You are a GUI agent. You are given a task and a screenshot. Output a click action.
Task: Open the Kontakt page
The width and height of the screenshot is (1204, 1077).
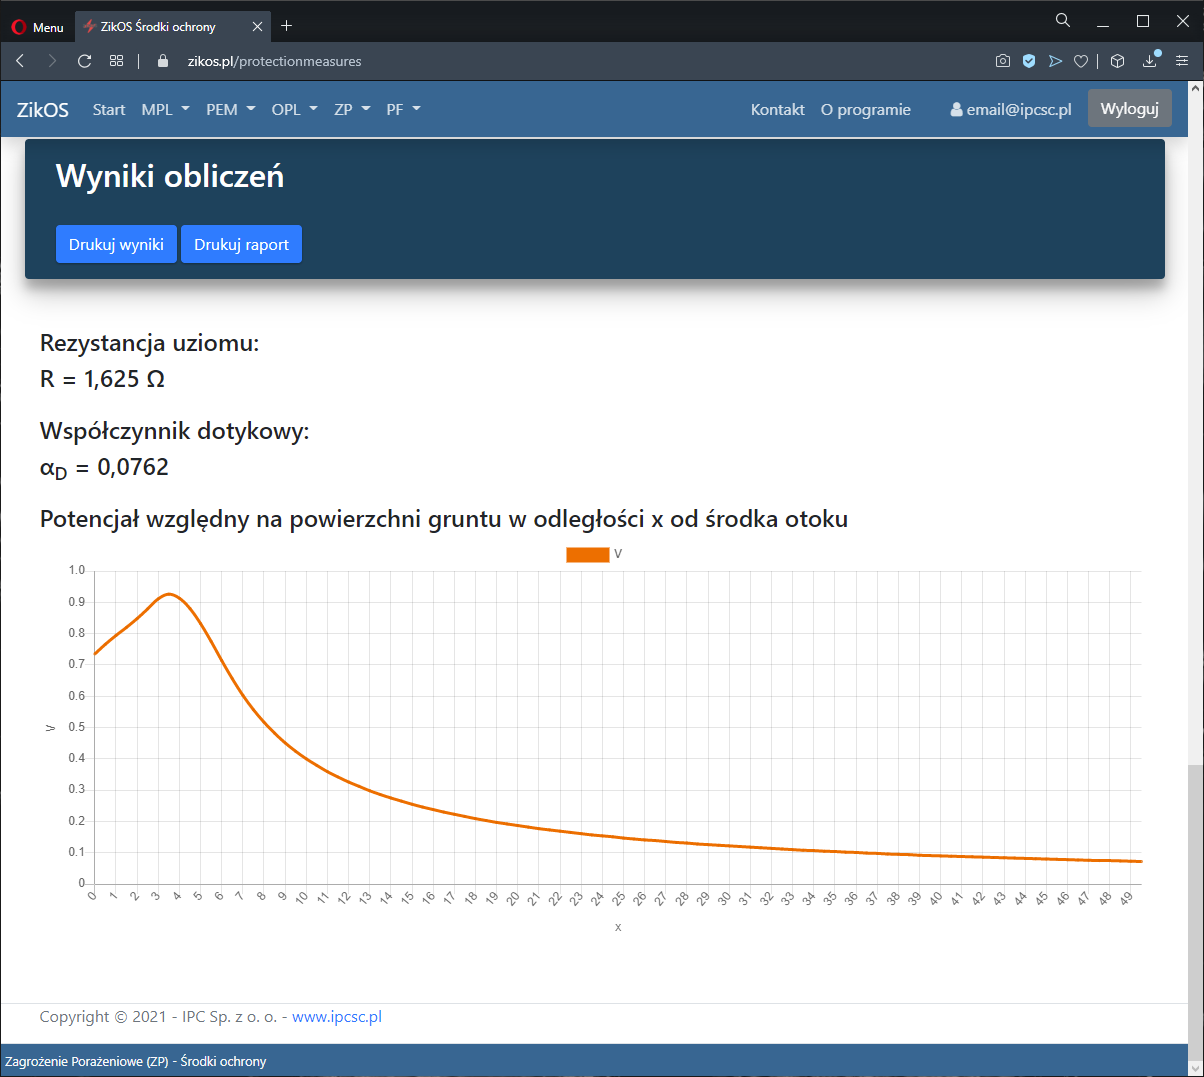[x=777, y=110]
